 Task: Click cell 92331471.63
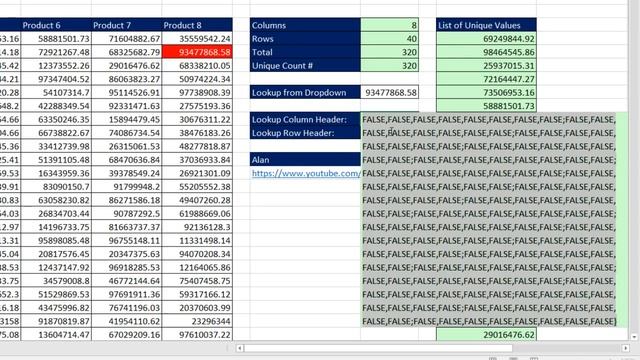pyautogui.click(x=127, y=106)
